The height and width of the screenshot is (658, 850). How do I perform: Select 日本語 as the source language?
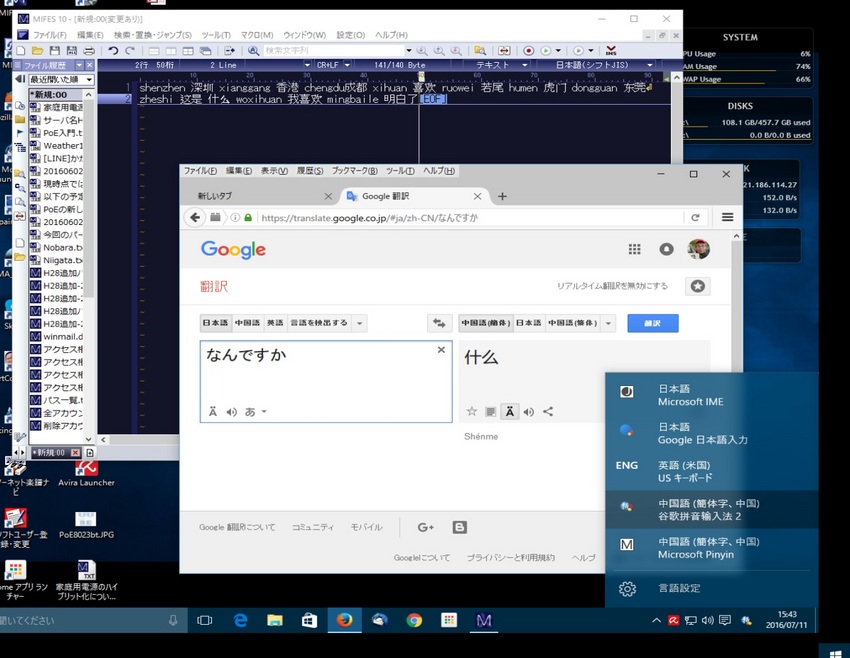216,323
